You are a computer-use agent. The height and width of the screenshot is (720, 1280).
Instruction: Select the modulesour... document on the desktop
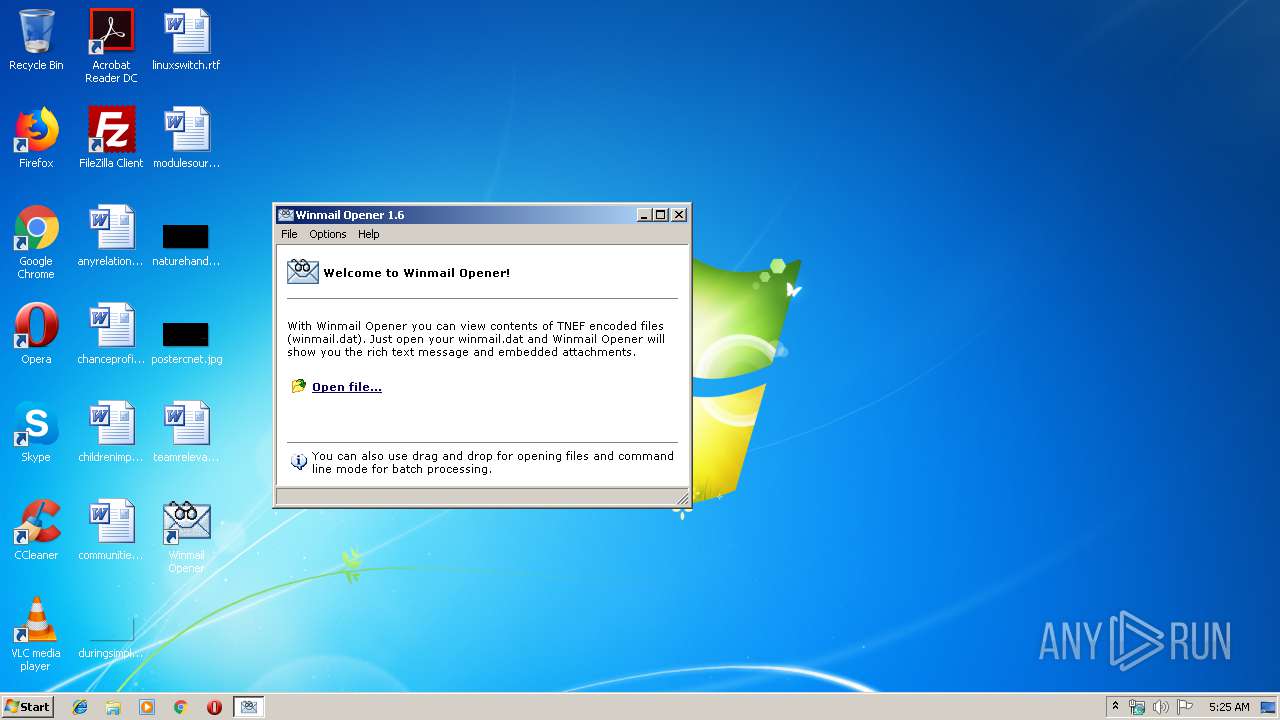[x=186, y=138]
